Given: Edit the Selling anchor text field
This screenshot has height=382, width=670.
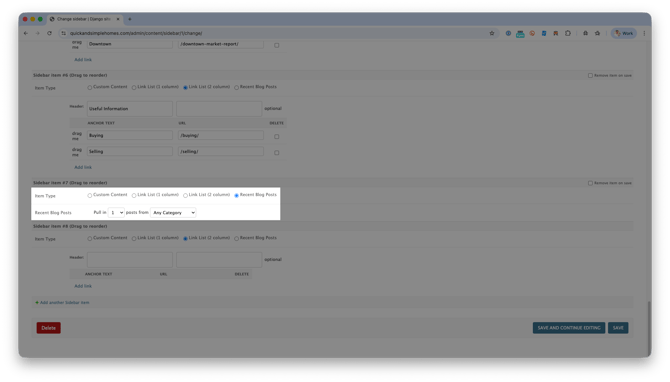Looking at the screenshot, I should coord(130,151).
